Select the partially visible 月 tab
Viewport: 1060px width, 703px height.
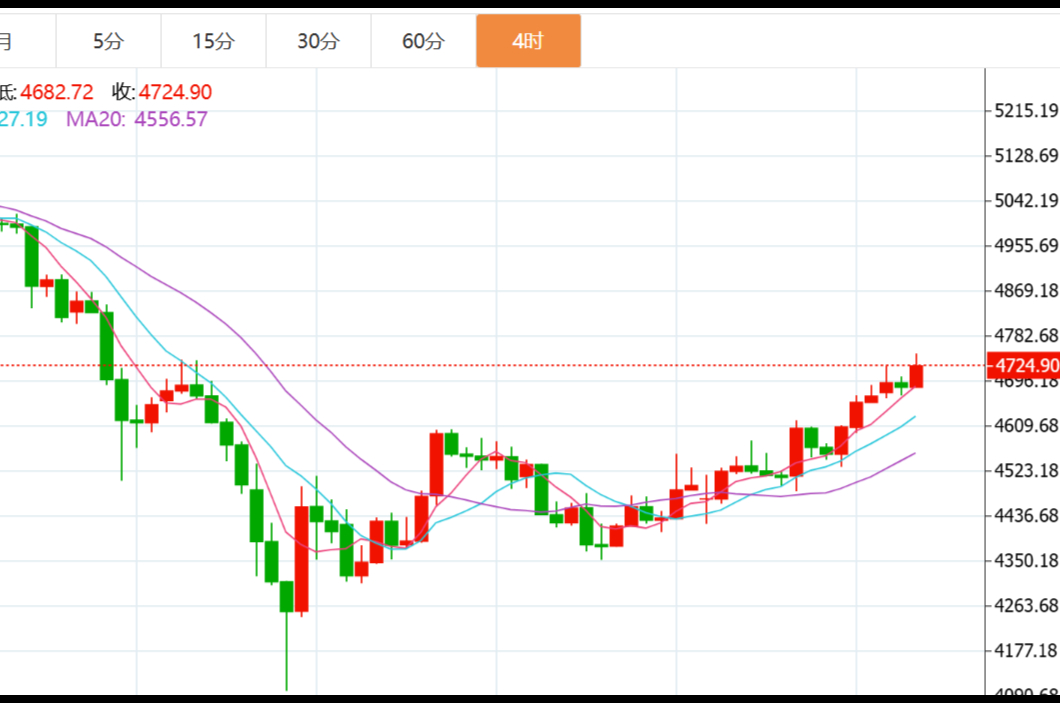tap(8, 41)
